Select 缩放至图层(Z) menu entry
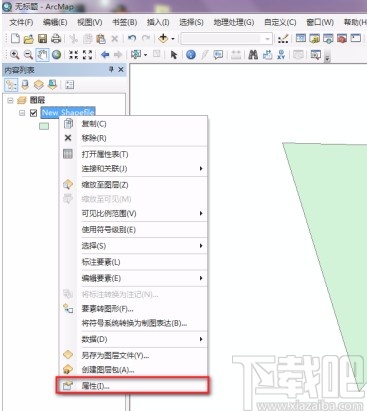 coord(134,185)
